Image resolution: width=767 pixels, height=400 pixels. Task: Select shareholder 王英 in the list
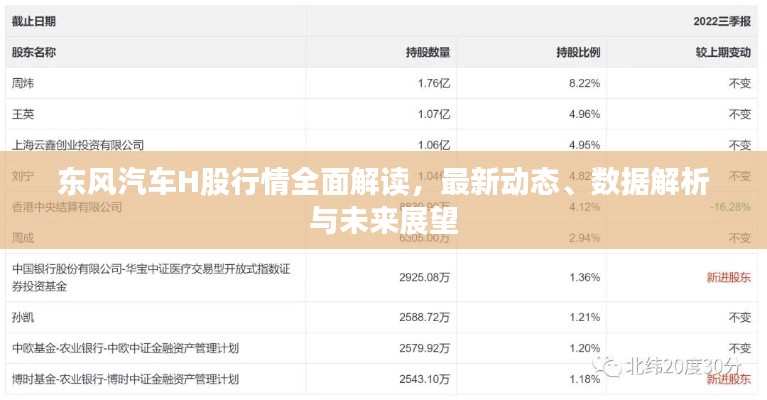(x=23, y=114)
